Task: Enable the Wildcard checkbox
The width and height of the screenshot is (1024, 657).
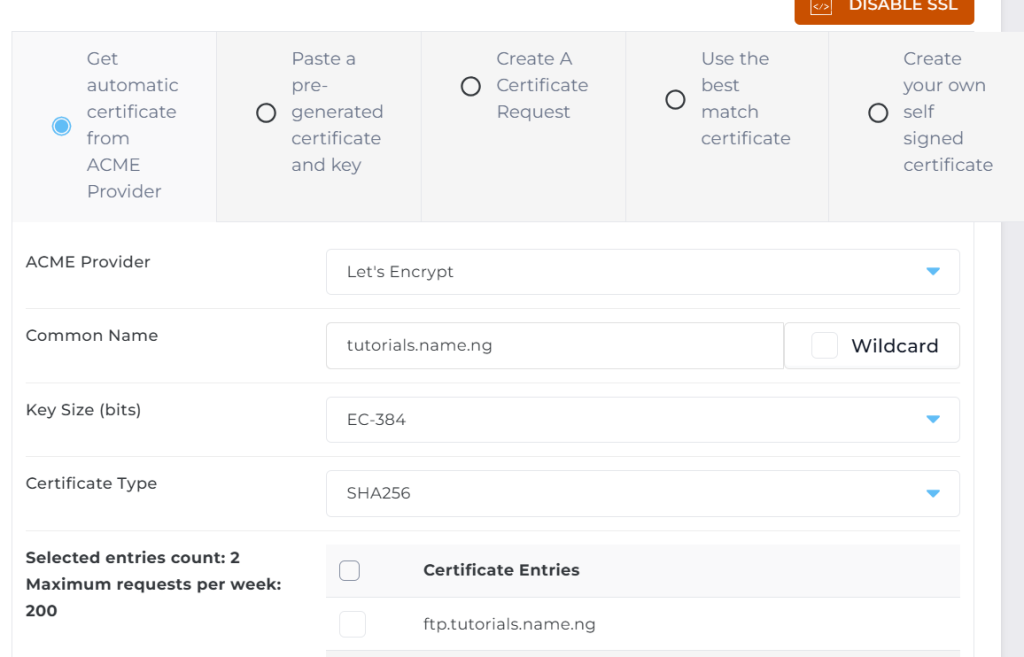Action: [x=824, y=346]
